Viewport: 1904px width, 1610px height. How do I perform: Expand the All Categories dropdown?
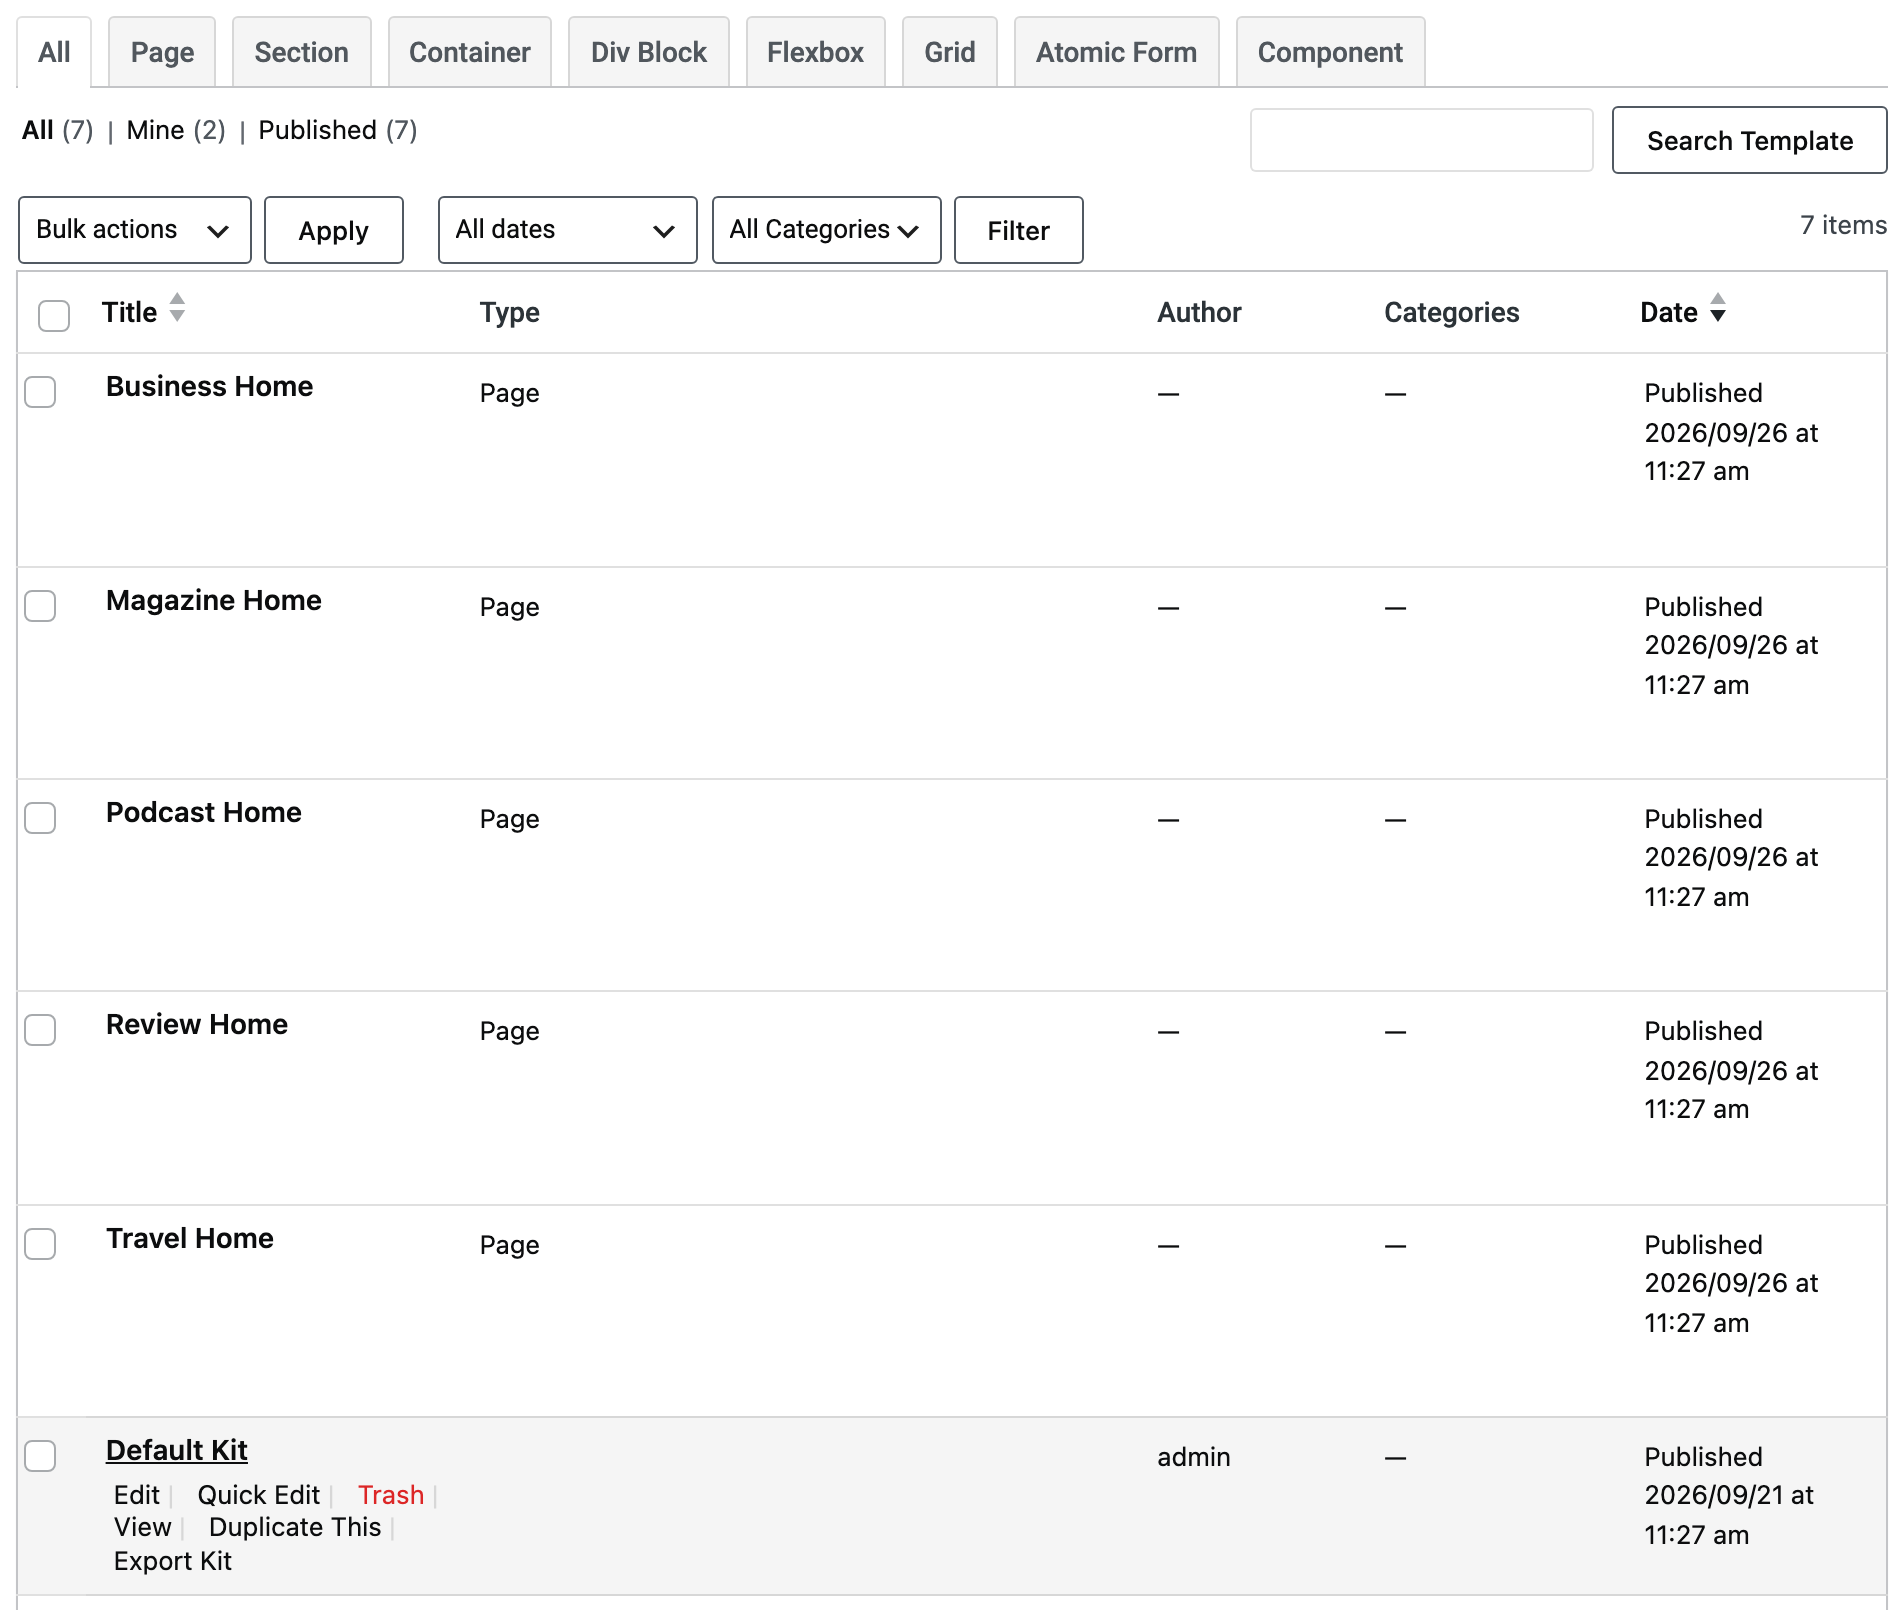click(x=827, y=230)
